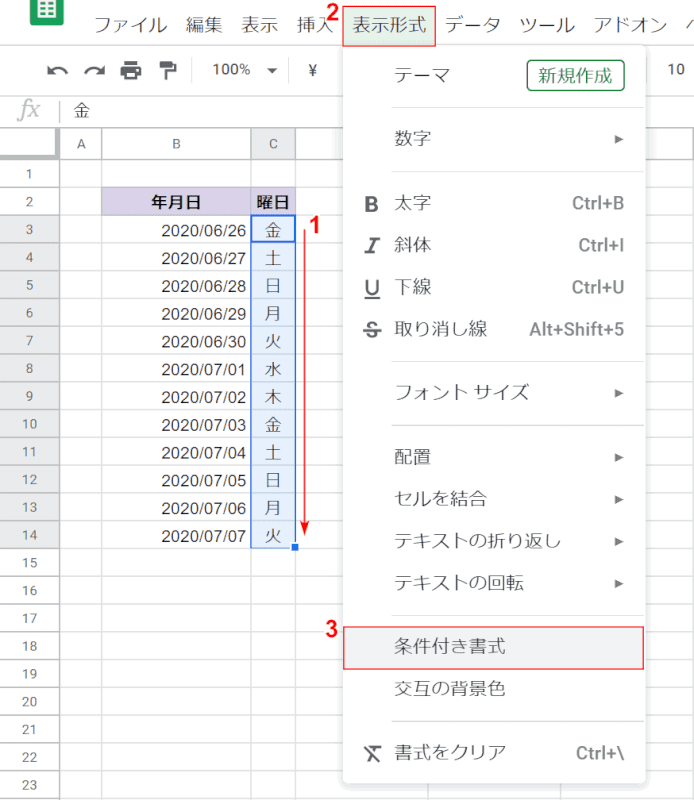
Task: Click cell with date 2020/06/26
Action: 176,230
